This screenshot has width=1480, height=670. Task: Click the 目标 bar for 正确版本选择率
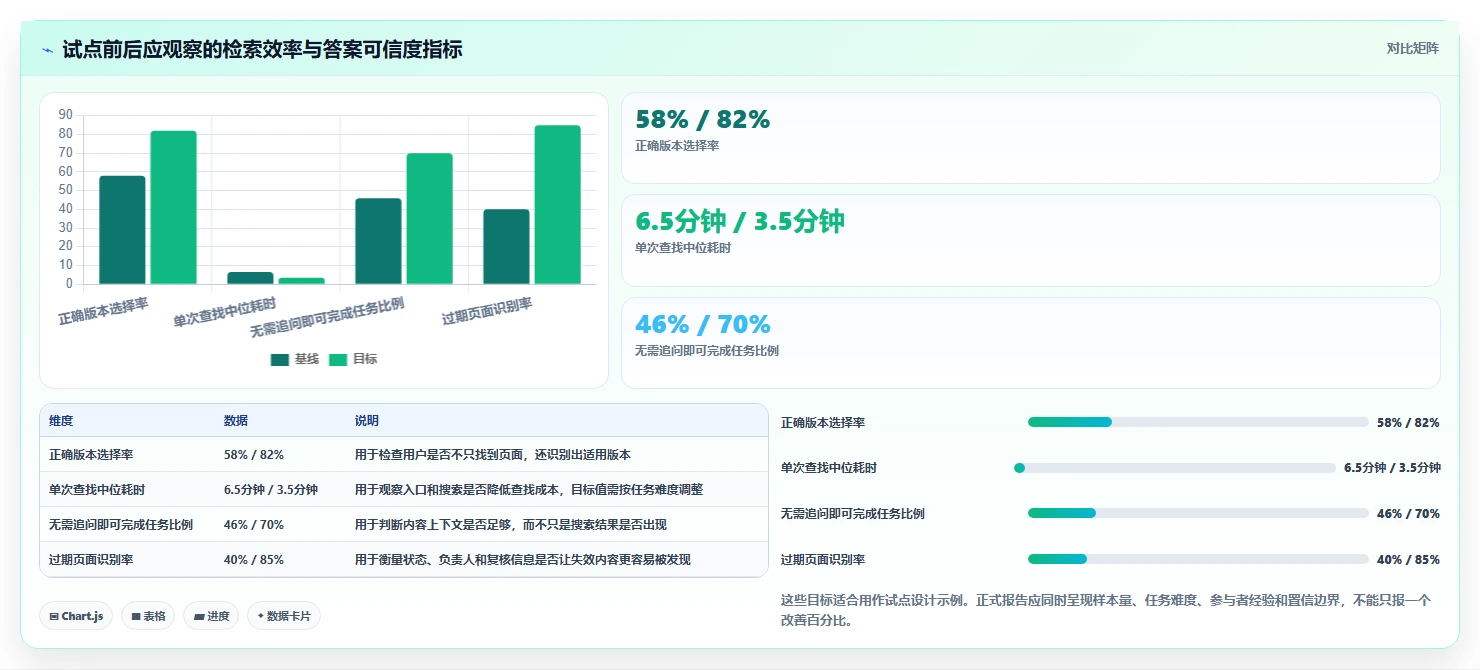point(174,207)
